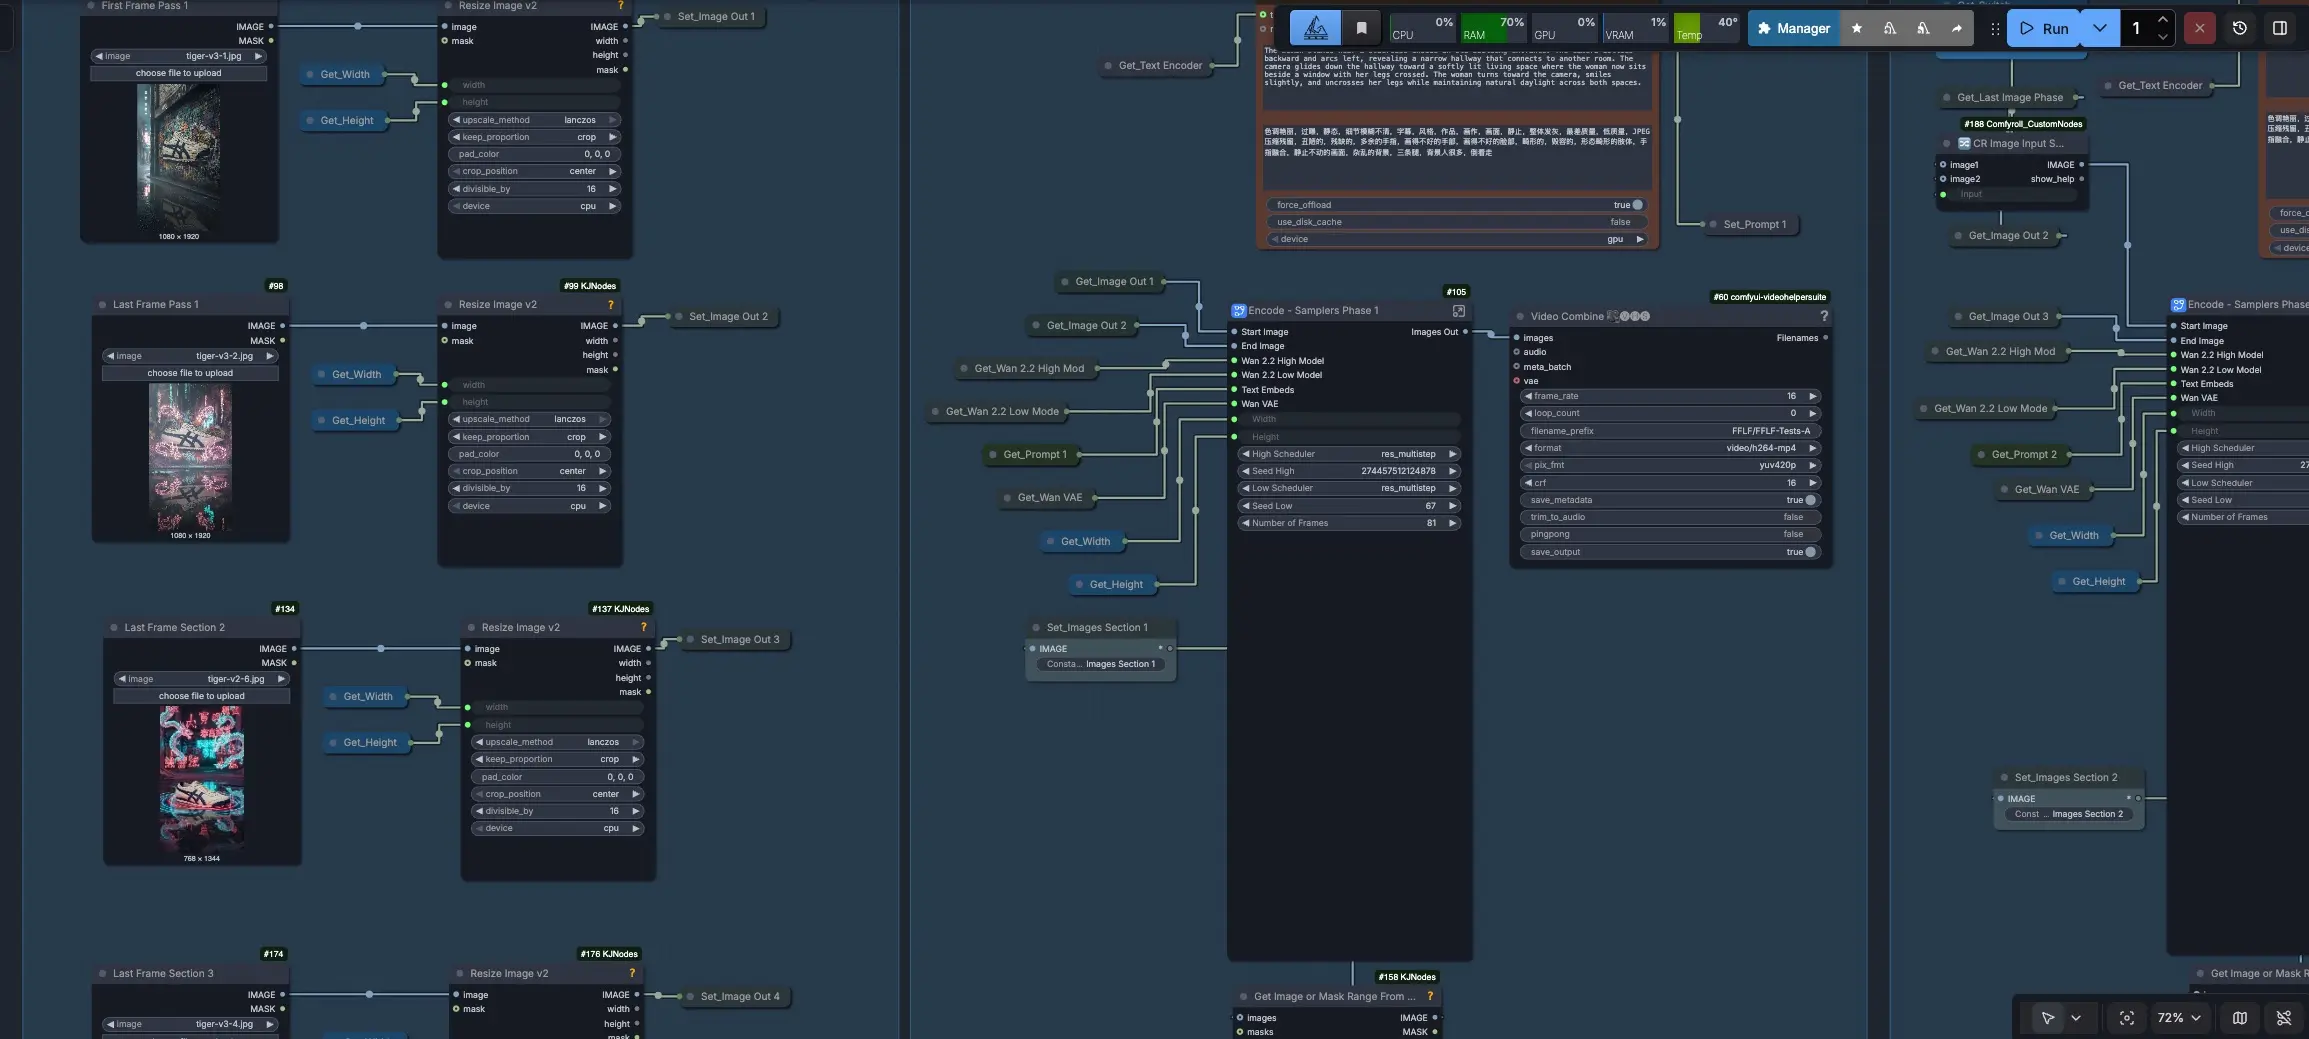Open the format video/h264-mp4 dropdown
Image resolution: width=2309 pixels, height=1039 pixels.
(1669, 448)
